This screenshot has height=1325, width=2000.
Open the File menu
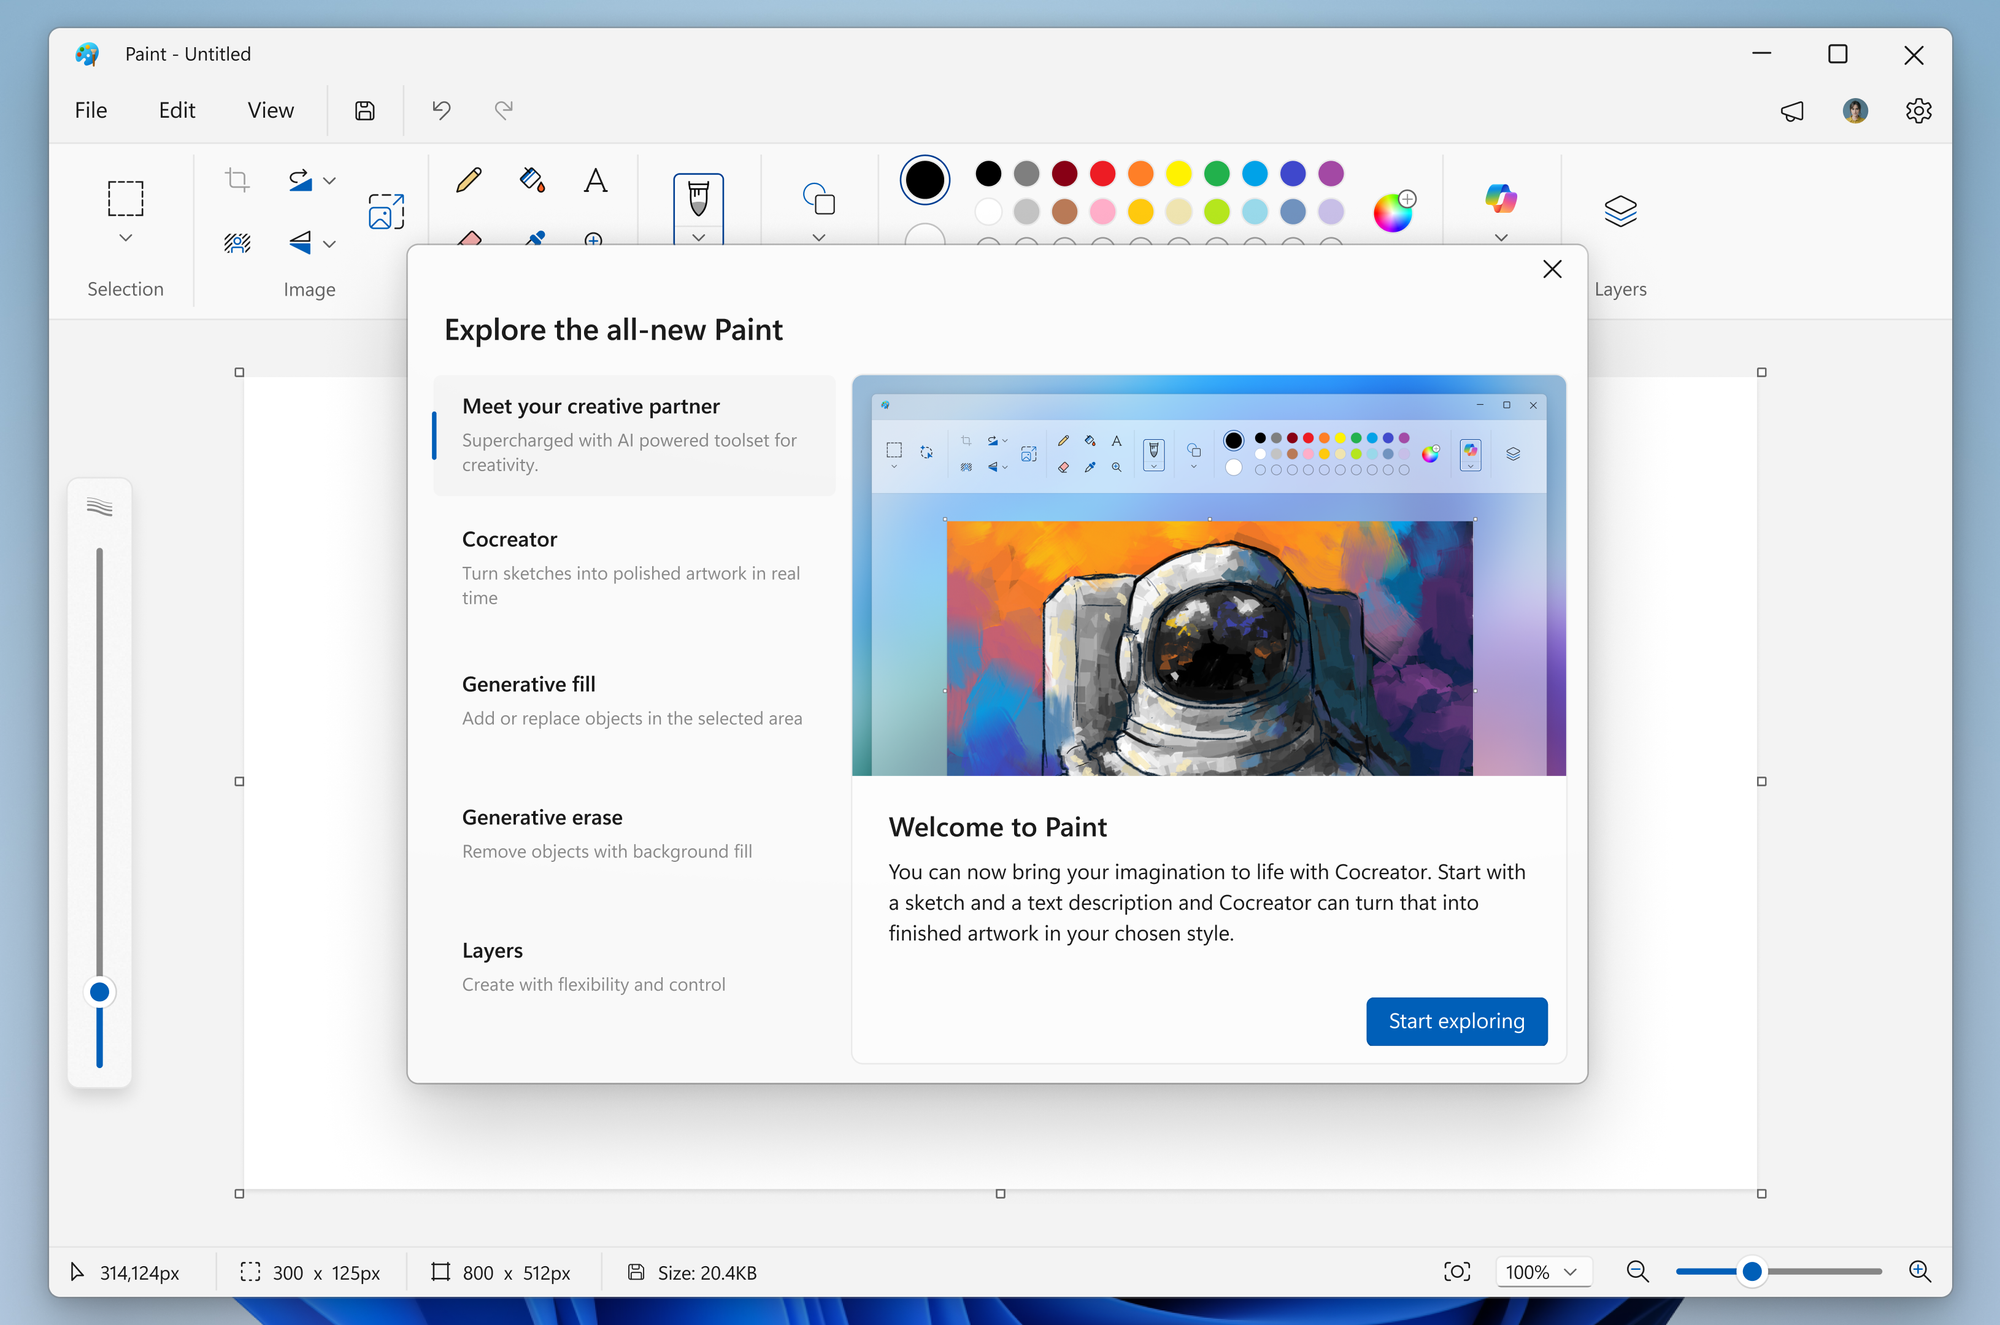(90, 110)
